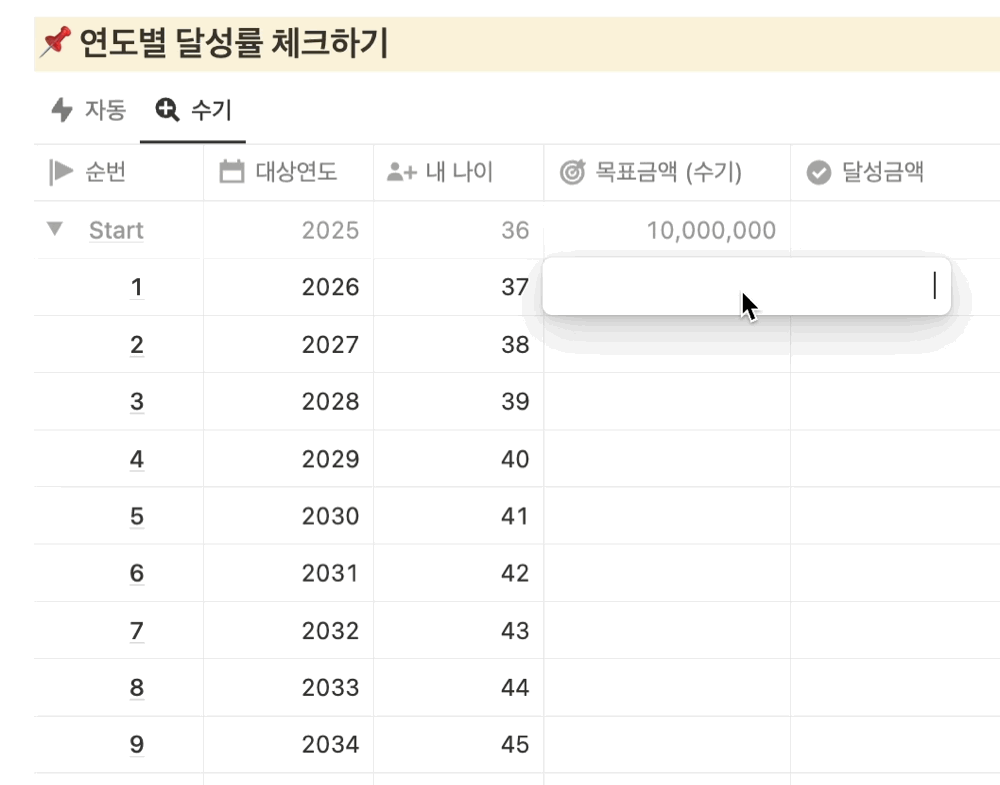The height and width of the screenshot is (785, 1000).
Task: Open row 3 page link
Action: pyautogui.click(x=136, y=402)
